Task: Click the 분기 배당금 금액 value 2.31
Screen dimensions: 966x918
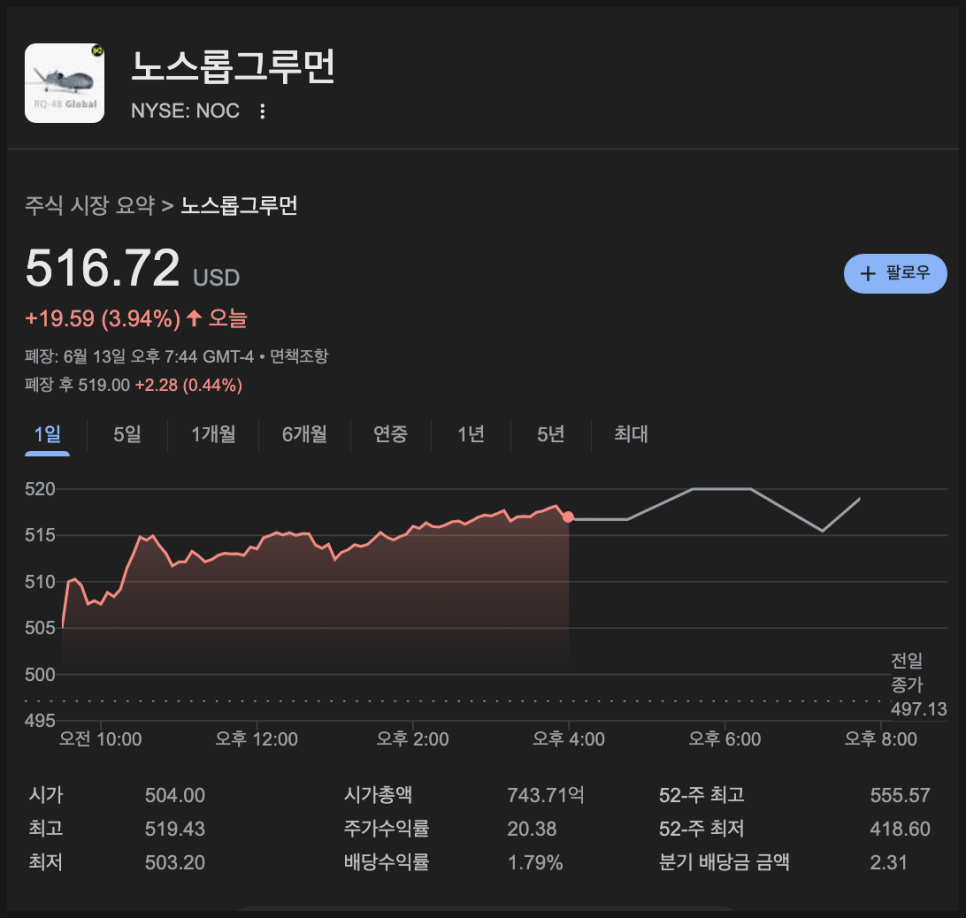Action: pos(888,863)
